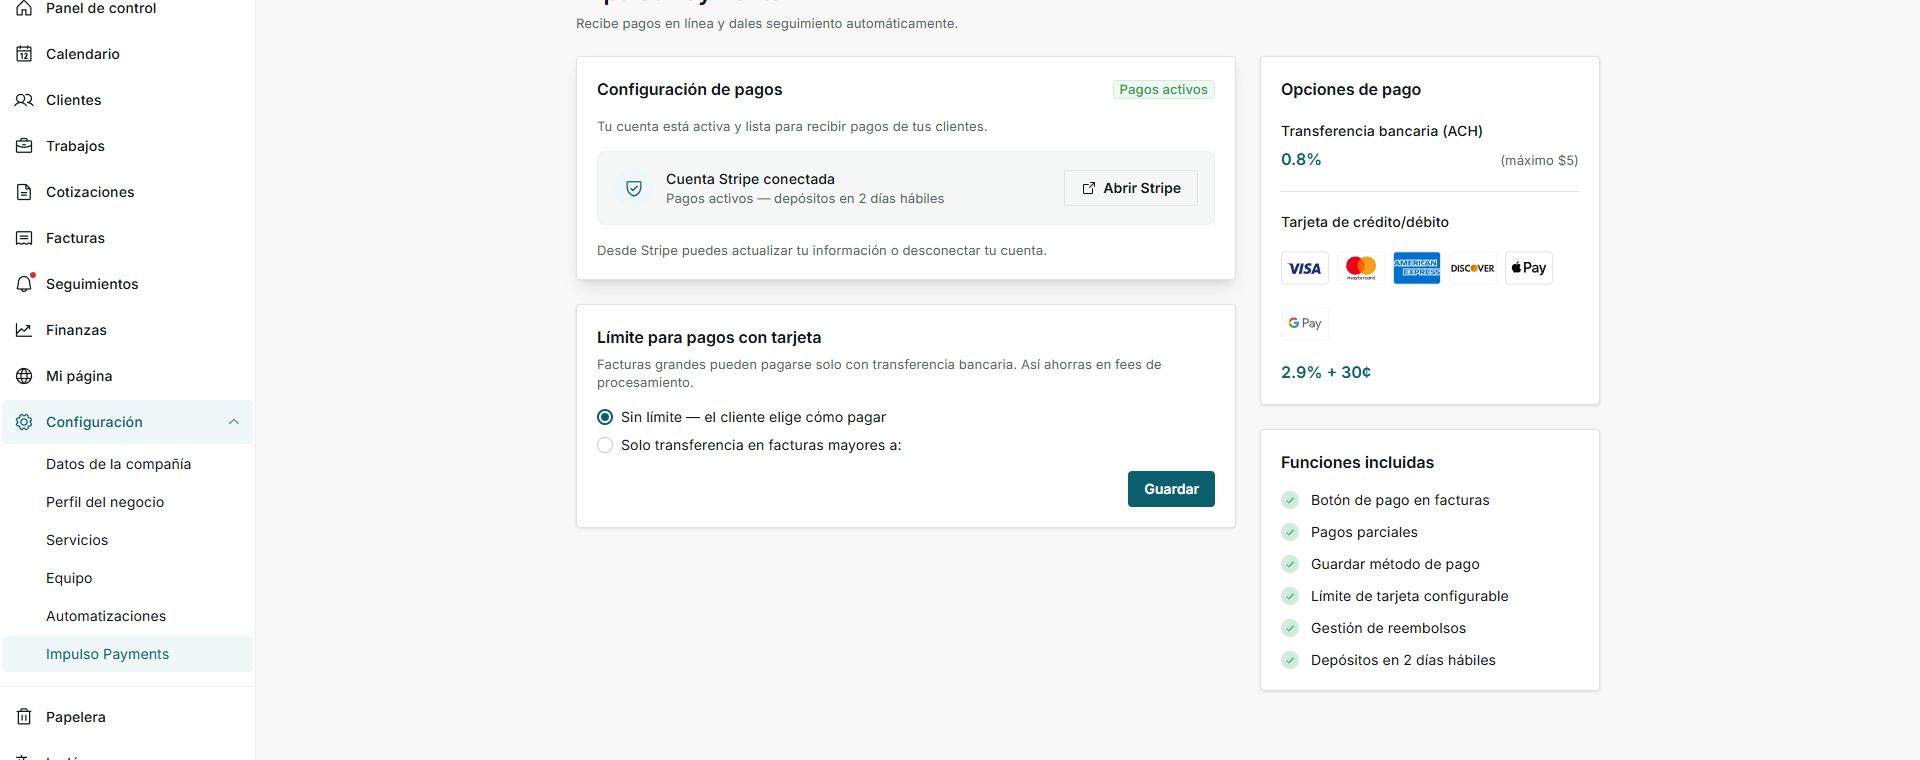Go to Mi página
This screenshot has width=1920, height=760.
127,376
